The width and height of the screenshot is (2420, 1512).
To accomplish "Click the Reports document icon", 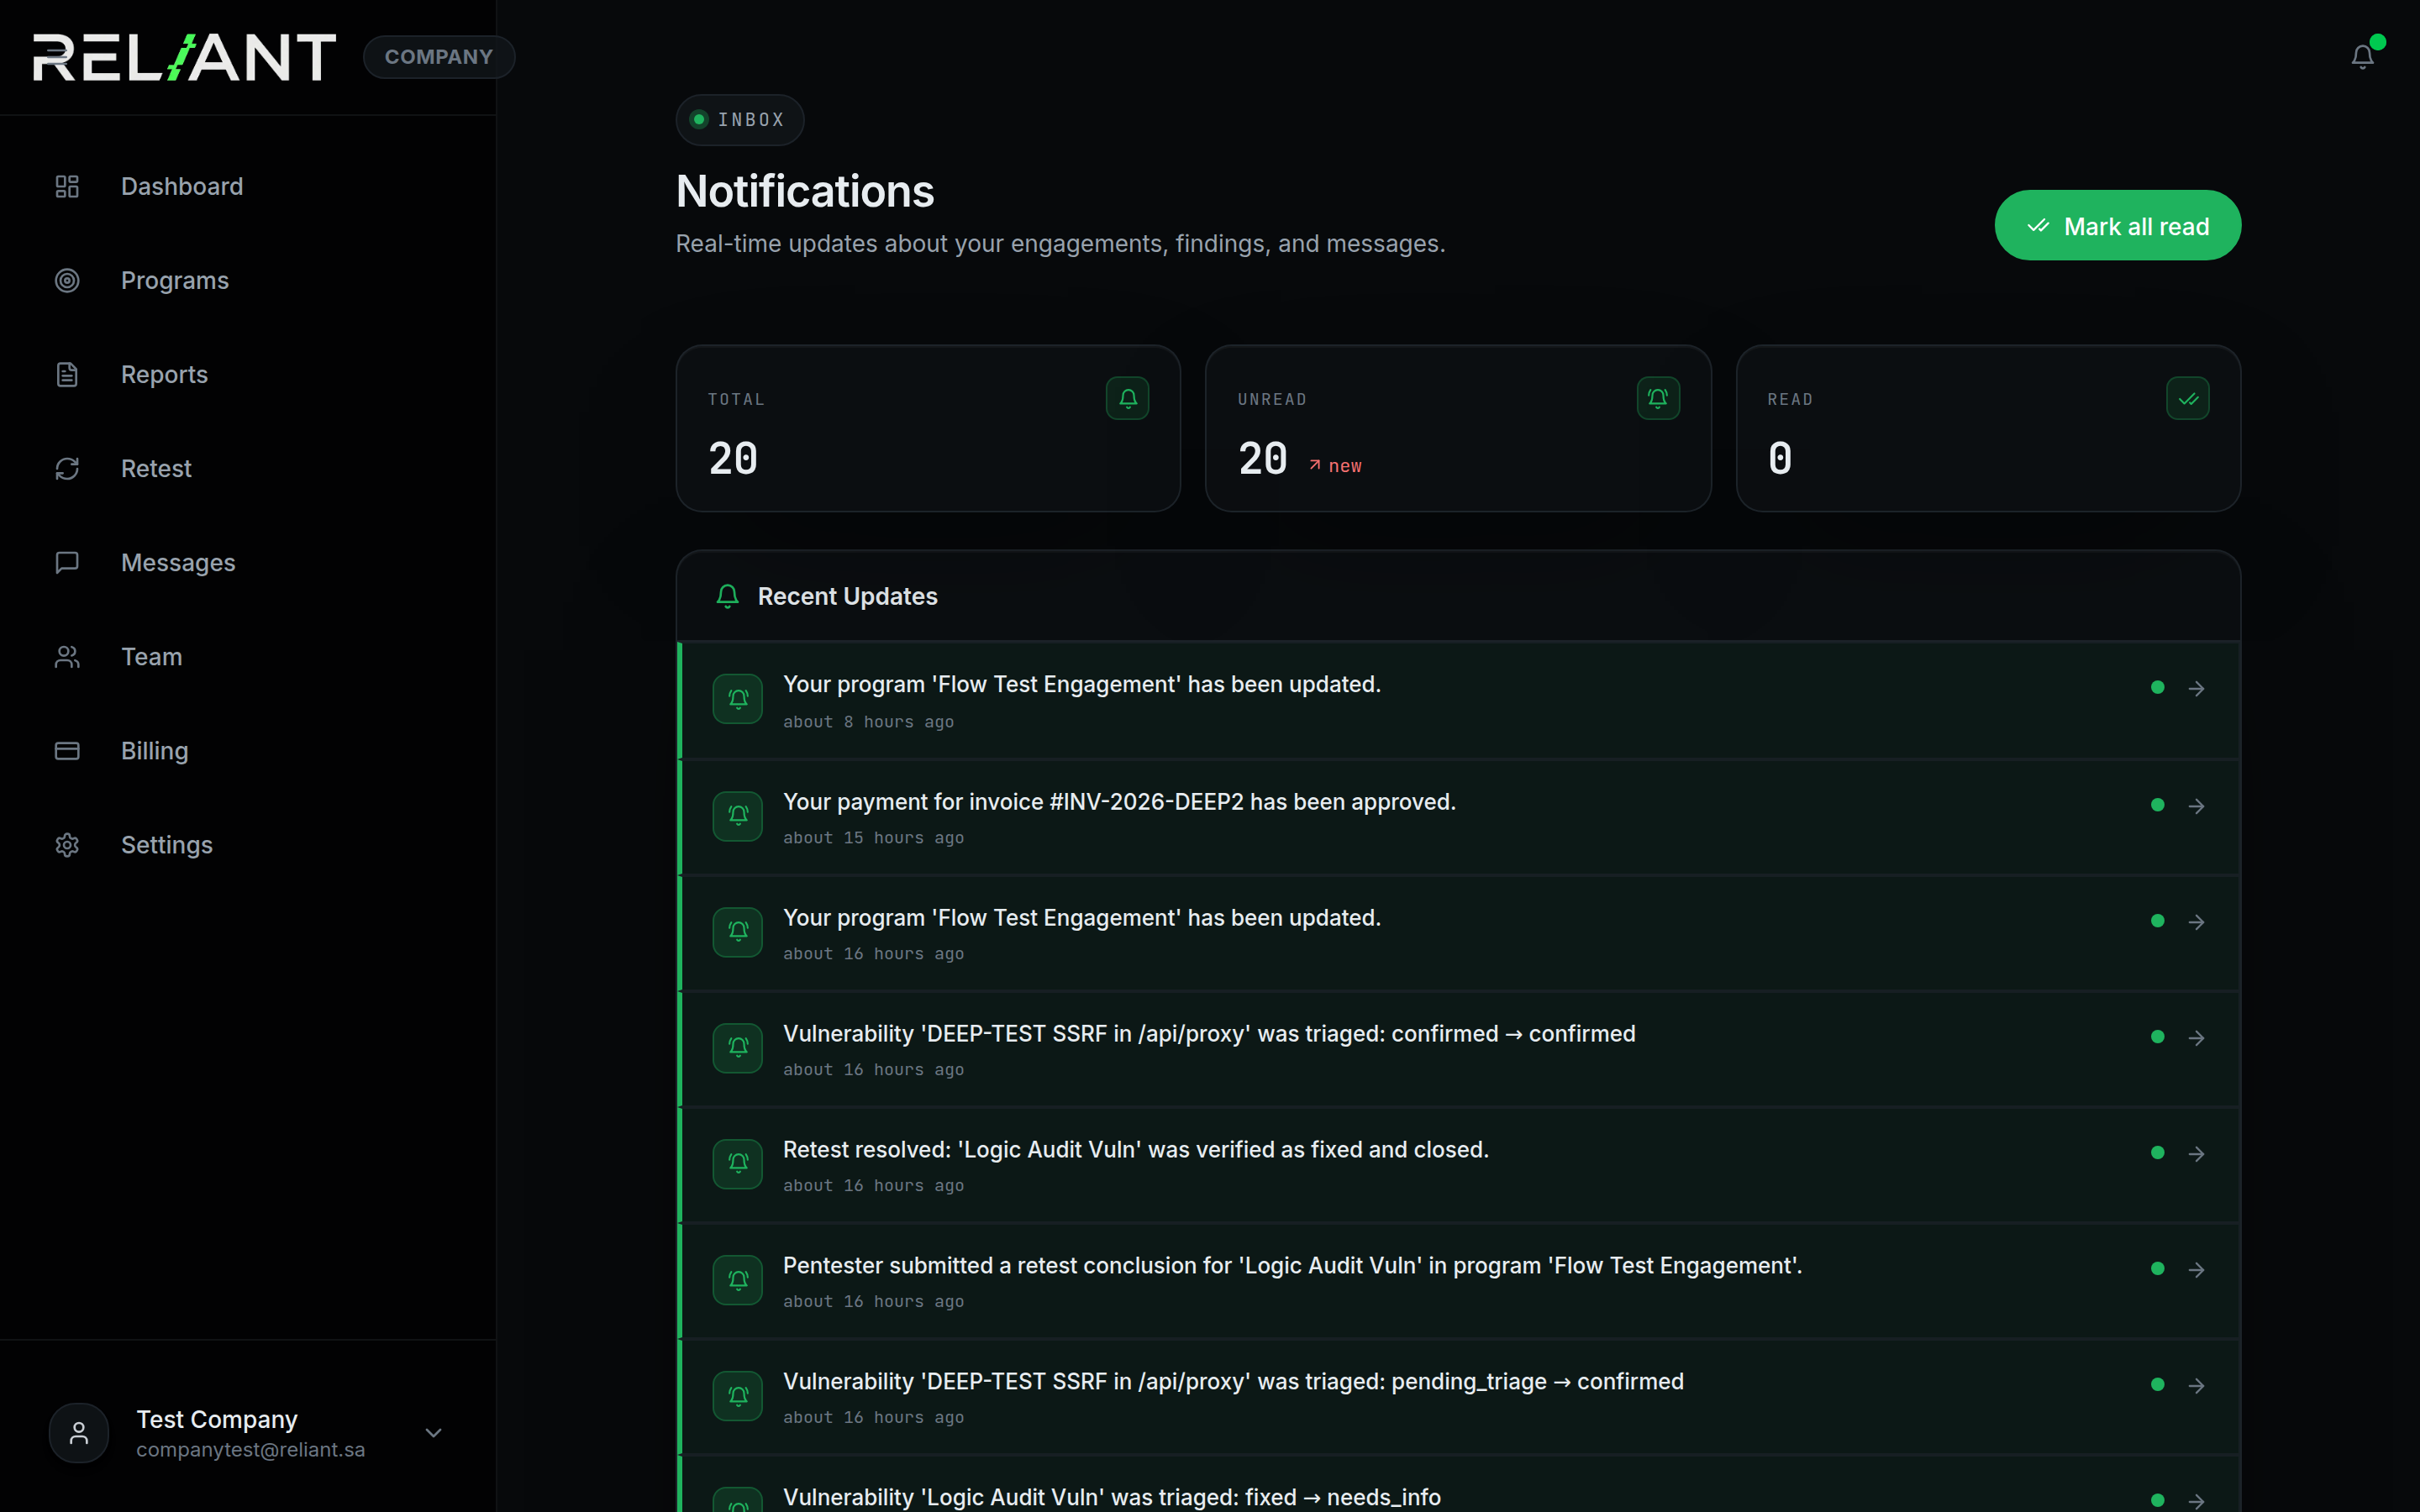I will coord(67,375).
